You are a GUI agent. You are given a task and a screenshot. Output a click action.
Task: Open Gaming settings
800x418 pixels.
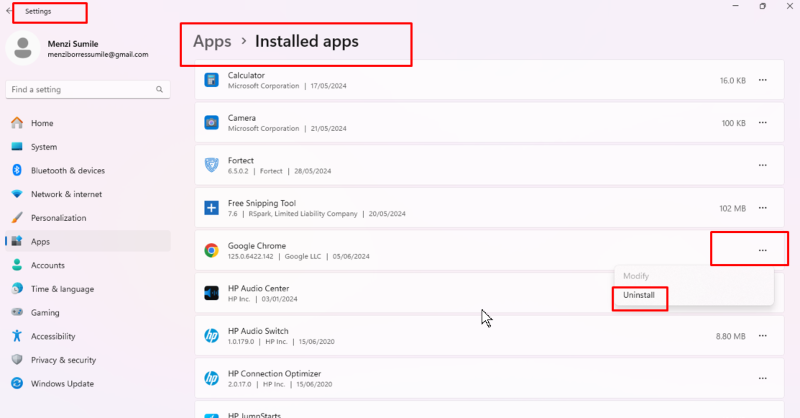[88, 312]
